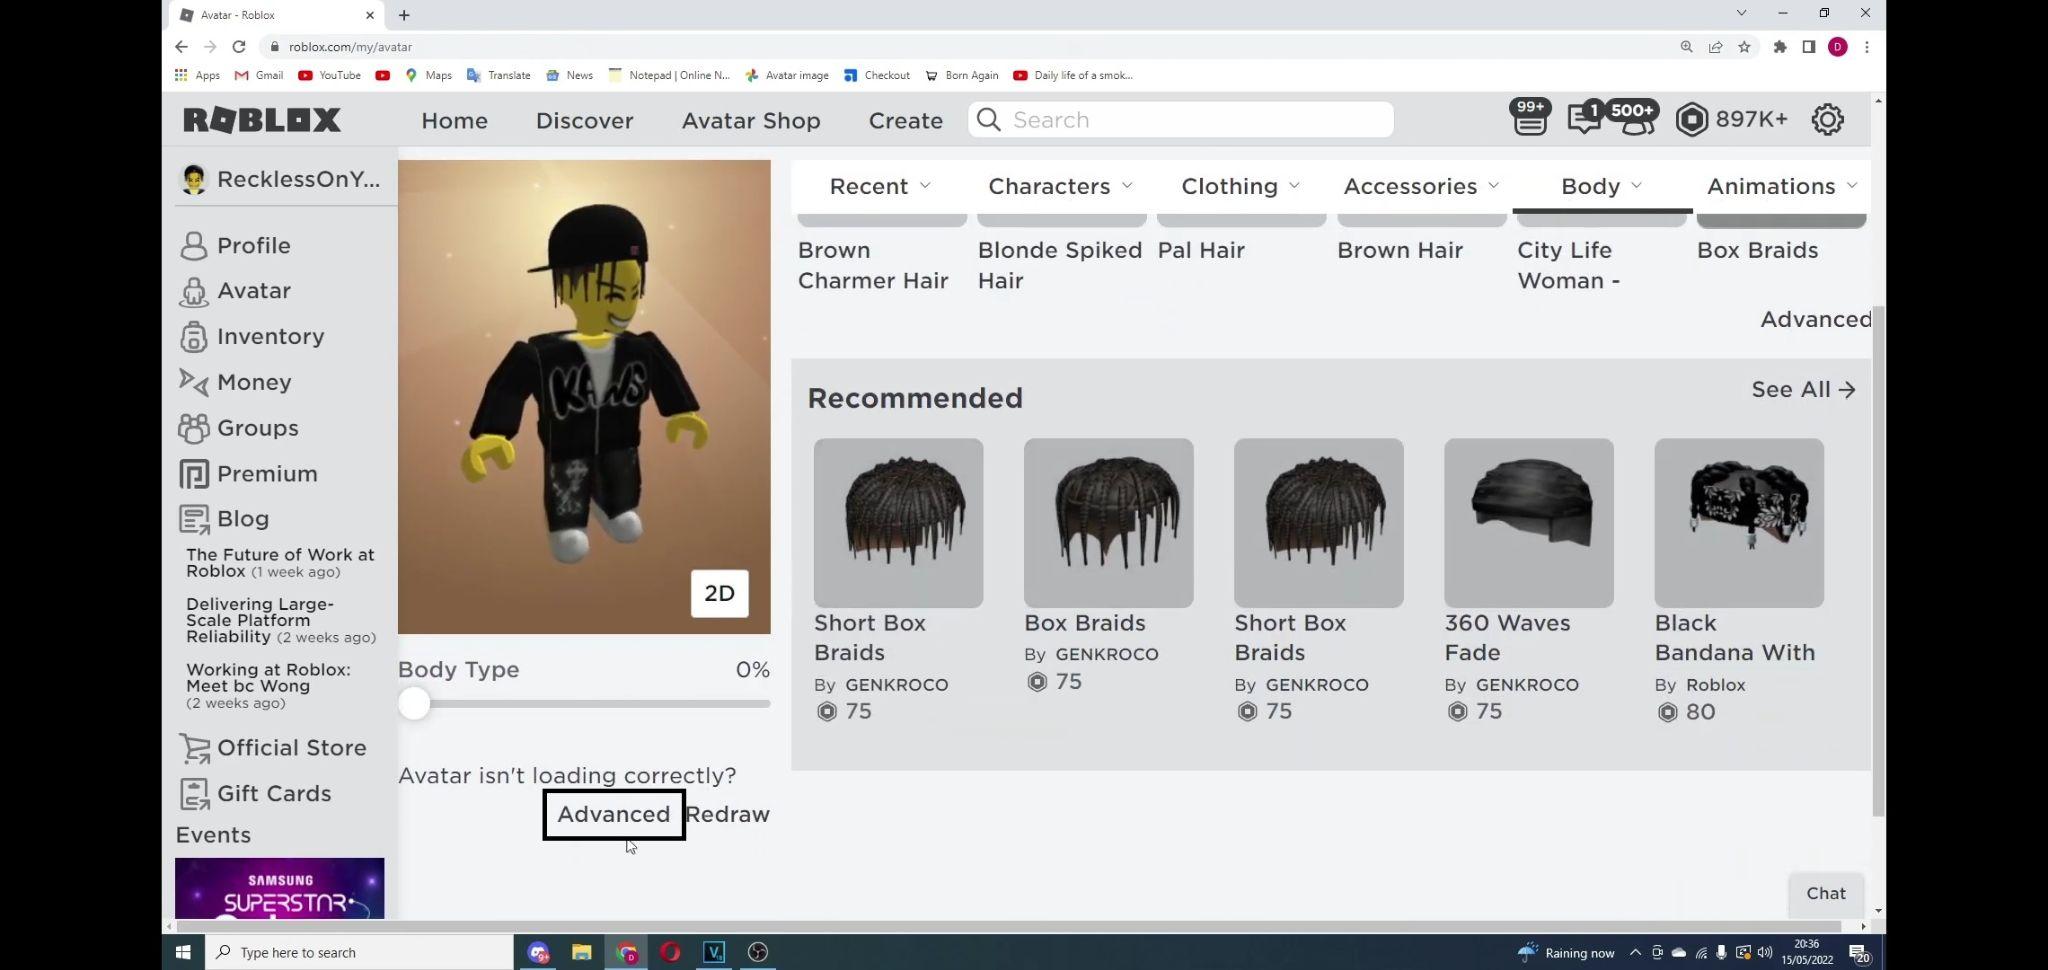Open the Gift Cards link
The image size is (2048, 970).
(274, 793)
